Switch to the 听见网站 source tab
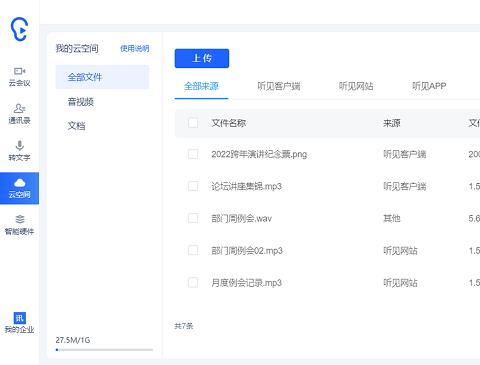Screen dimensions: 480x365 [x=356, y=86]
